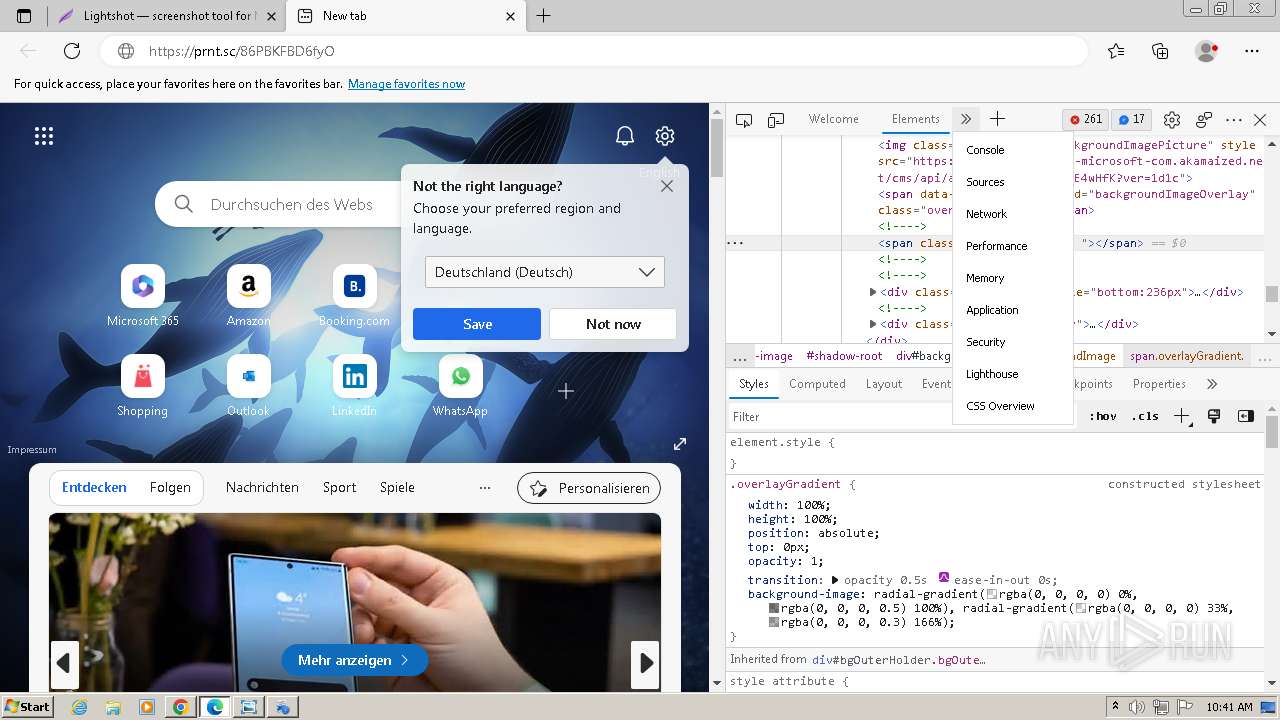This screenshot has height=720, width=1280.
Task: Click the rgba(0, 0, 0, 0.3) color swatch
Action: tap(774, 622)
